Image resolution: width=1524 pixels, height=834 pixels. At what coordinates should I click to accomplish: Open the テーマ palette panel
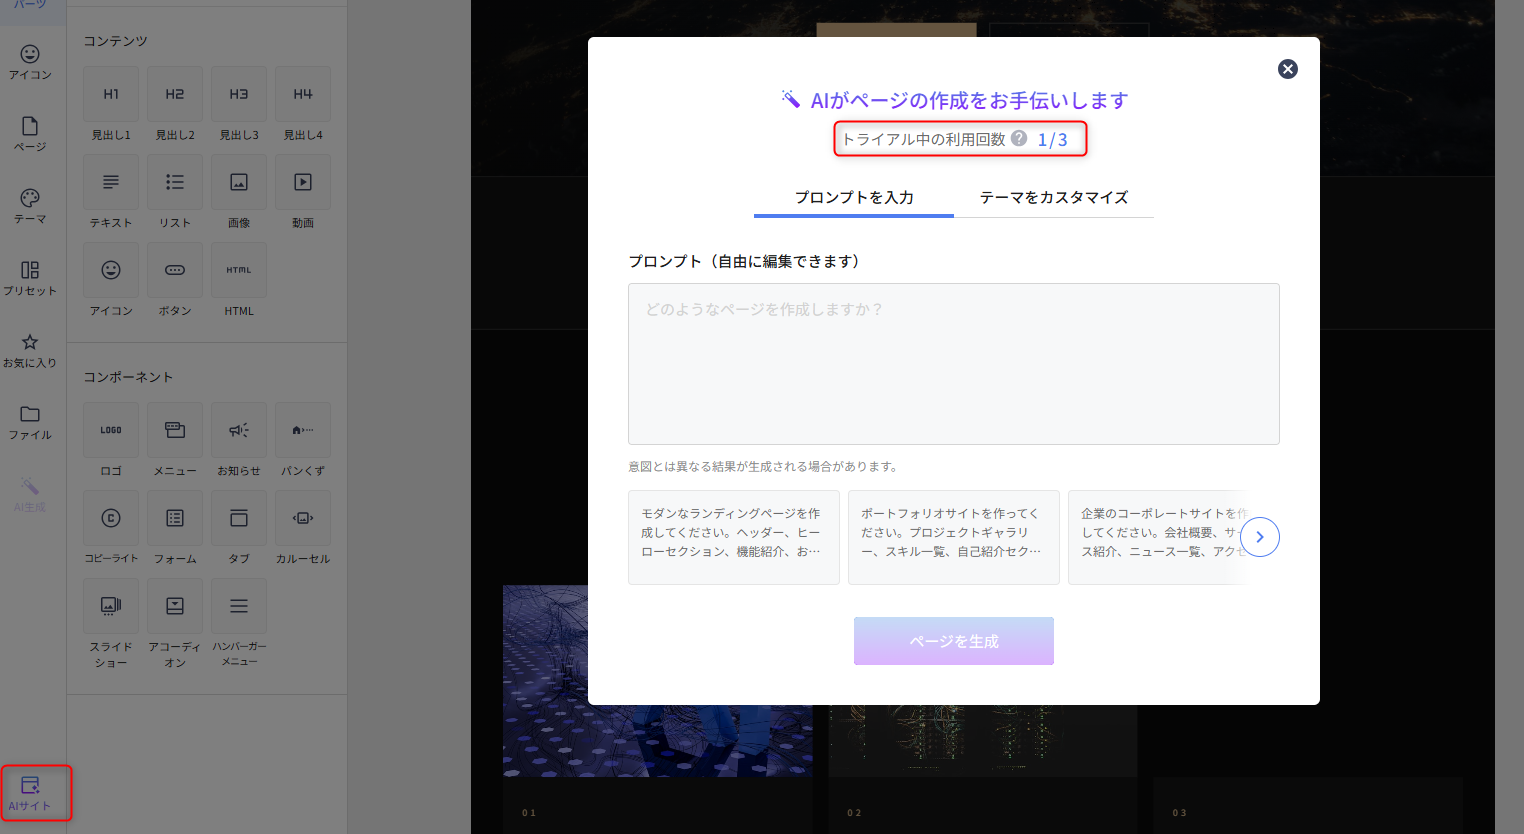[30, 205]
